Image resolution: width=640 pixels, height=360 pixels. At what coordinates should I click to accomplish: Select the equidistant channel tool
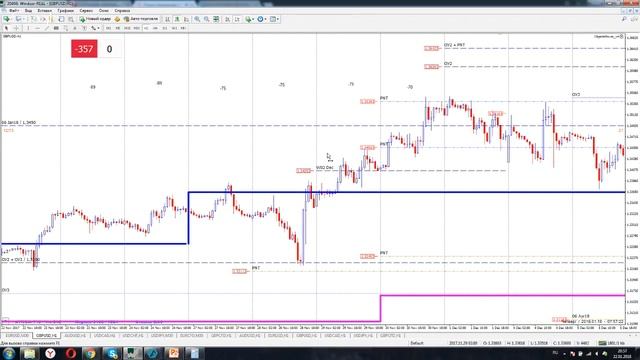(x=56, y=28)
